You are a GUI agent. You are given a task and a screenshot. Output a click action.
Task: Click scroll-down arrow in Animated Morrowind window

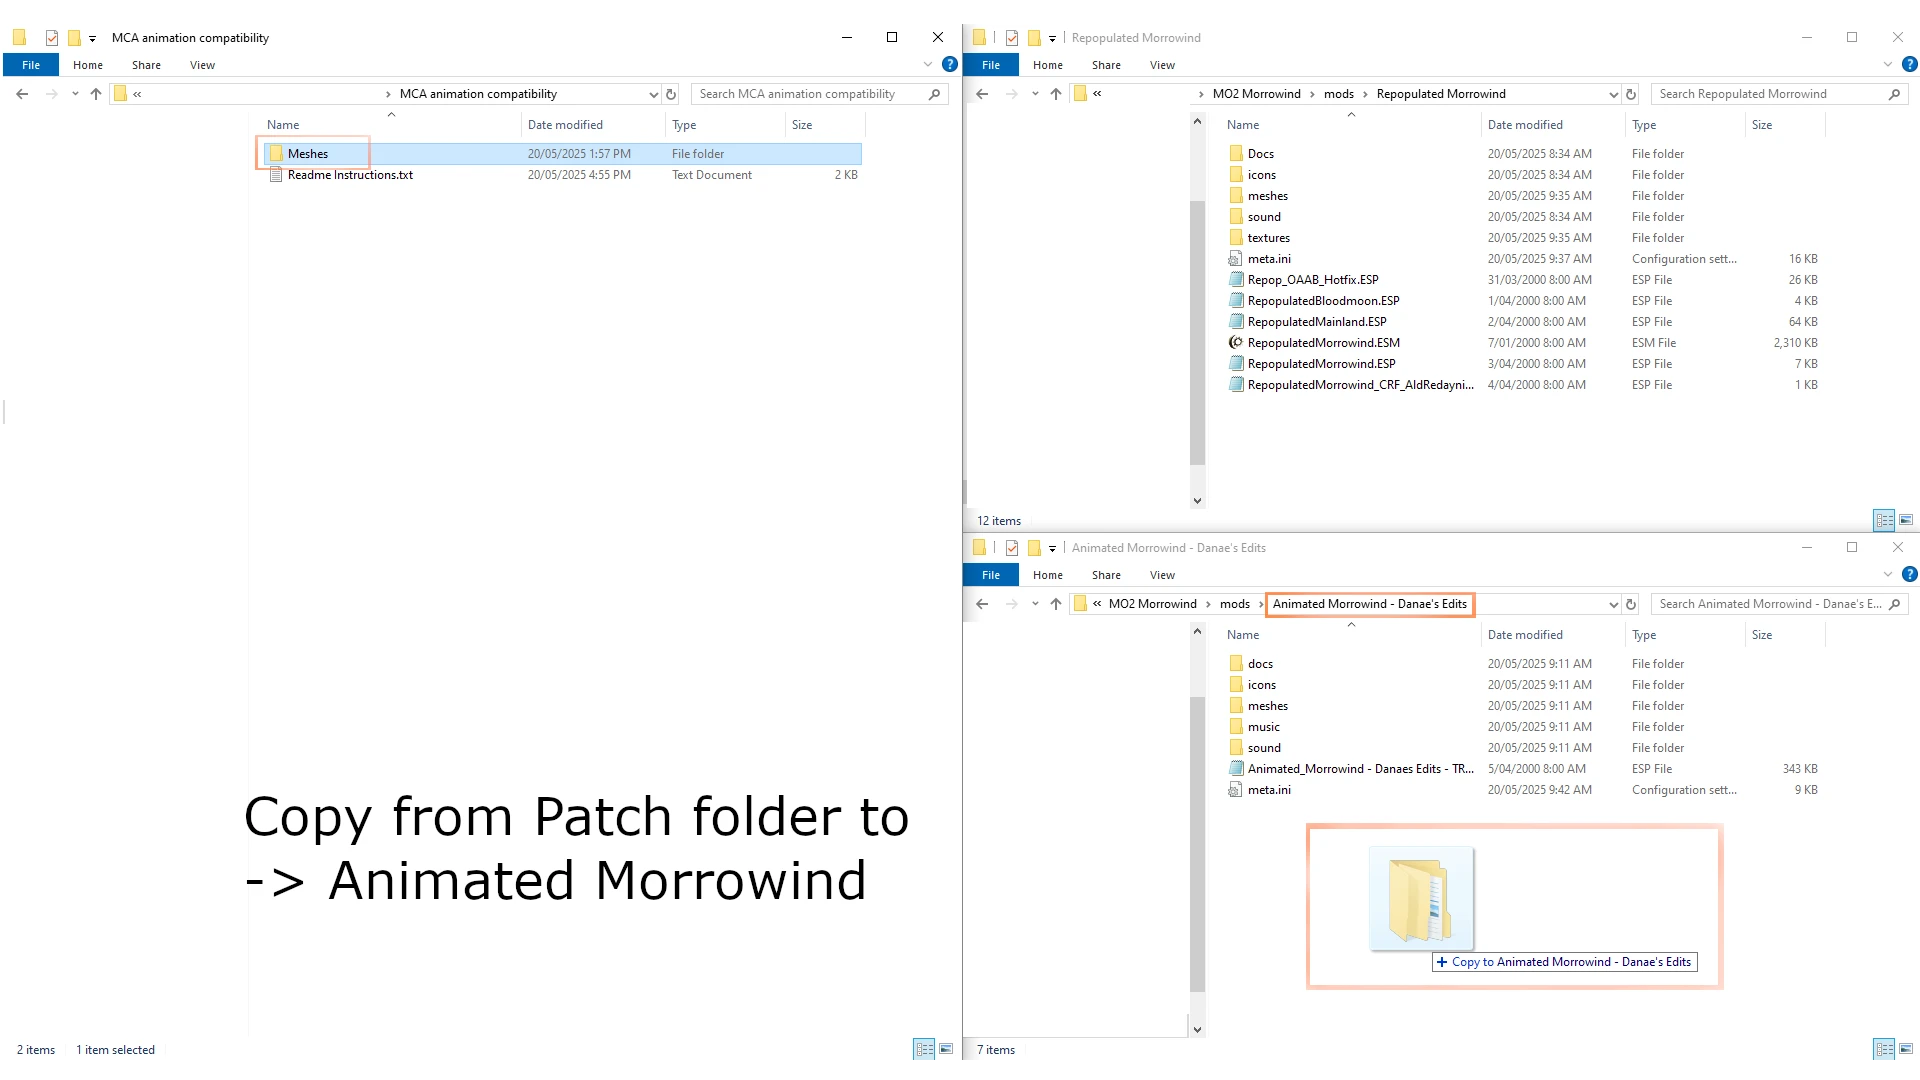point(1198,1029)
